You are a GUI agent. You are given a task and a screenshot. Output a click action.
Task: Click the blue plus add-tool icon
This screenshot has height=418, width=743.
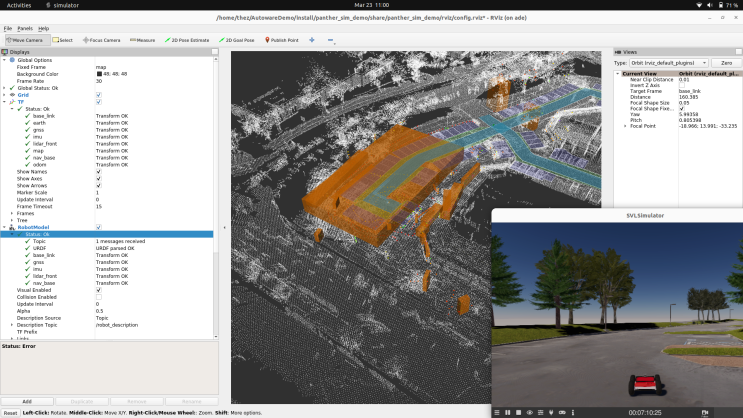pos(312,40)
